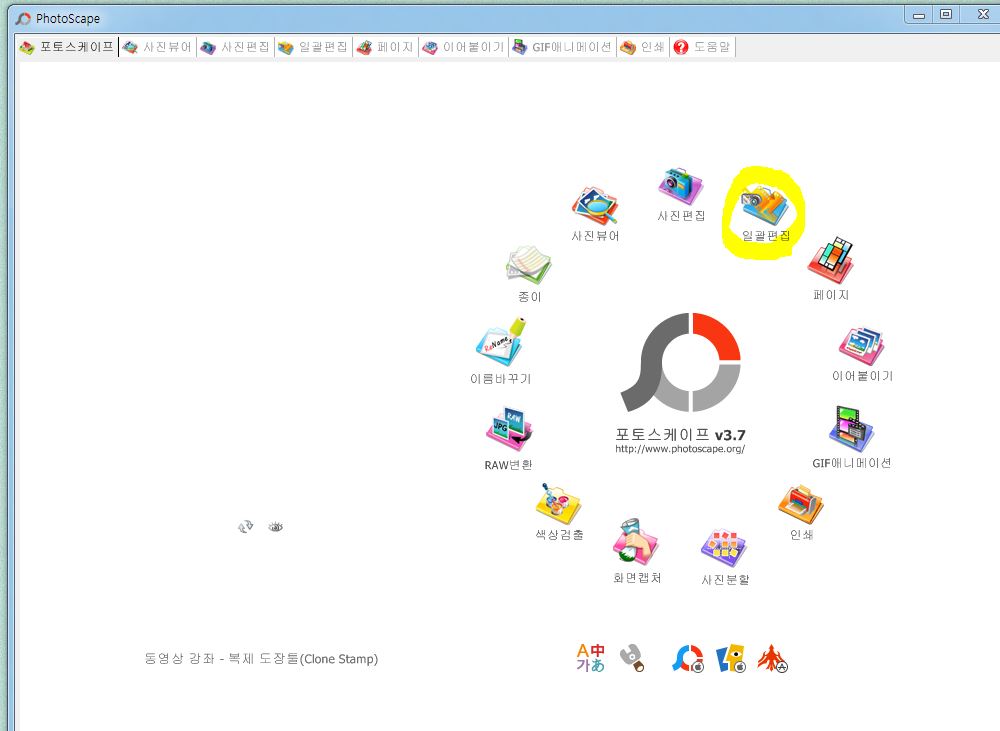Switch to the 포토스케이프 tab
Screen dimensions: 1000x731
tap(67, 47)
